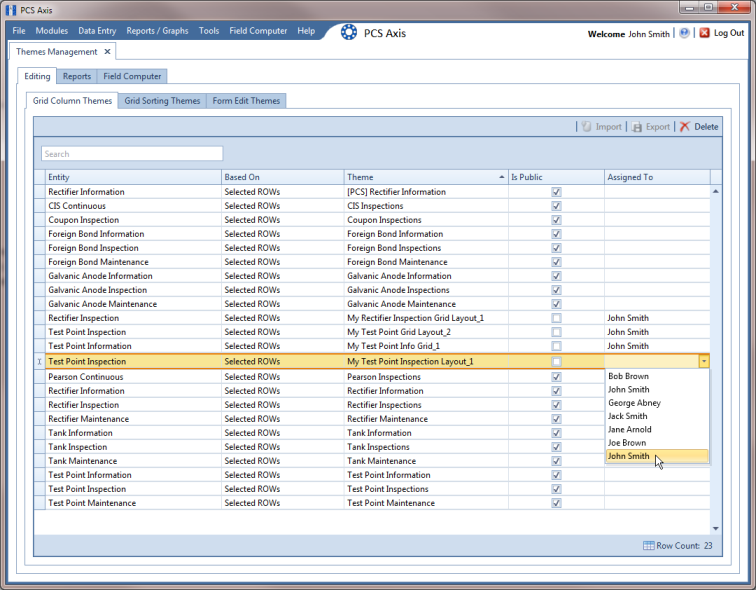Image resolution: width=756 pixels, height=590 pixels.
Task: Sort by the Is Public column header
Action: (x=556, y=177)
